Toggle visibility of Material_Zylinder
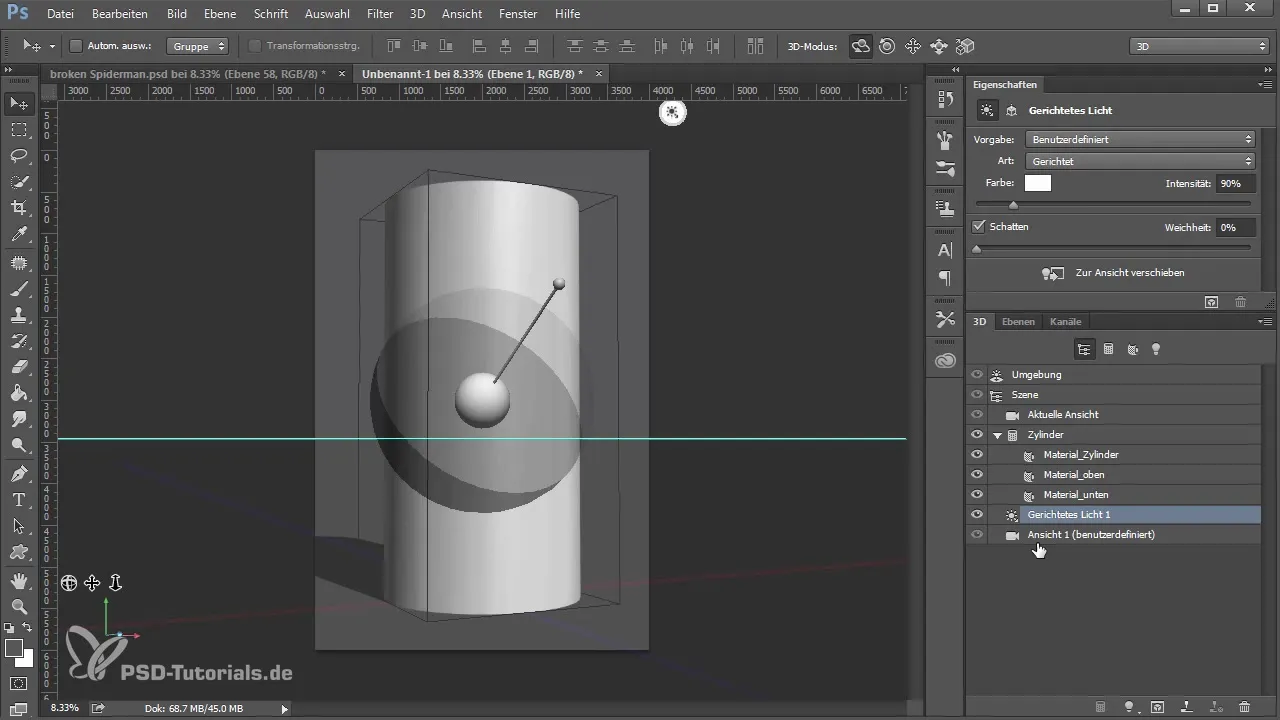The width and height of the screenshot is (1280, 720). (977, 455)
